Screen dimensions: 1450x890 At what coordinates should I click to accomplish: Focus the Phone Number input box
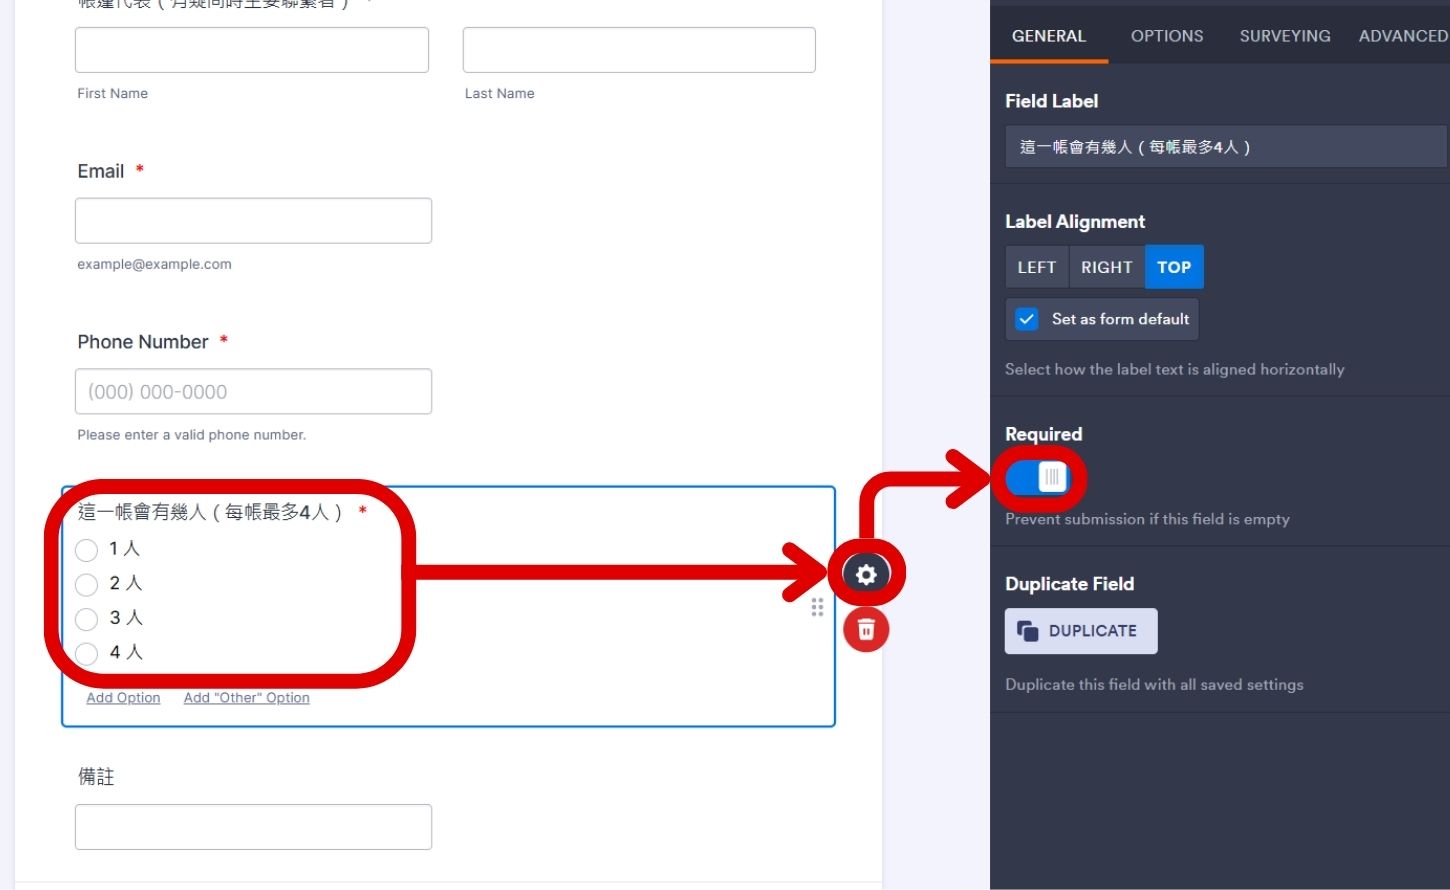253,391
